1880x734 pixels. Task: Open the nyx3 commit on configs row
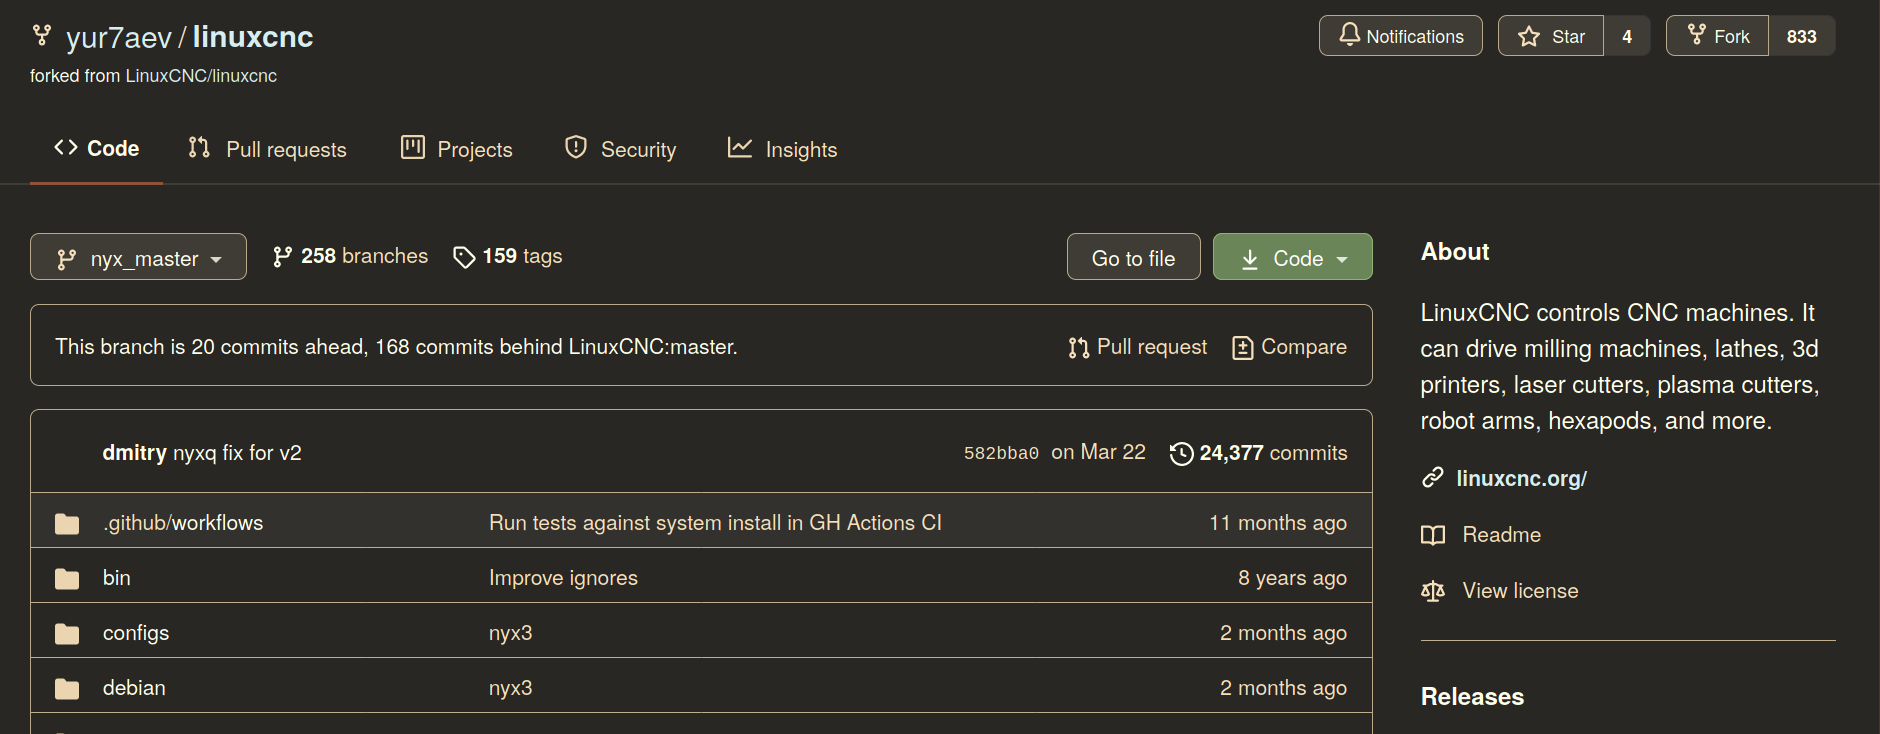[510, 633]
